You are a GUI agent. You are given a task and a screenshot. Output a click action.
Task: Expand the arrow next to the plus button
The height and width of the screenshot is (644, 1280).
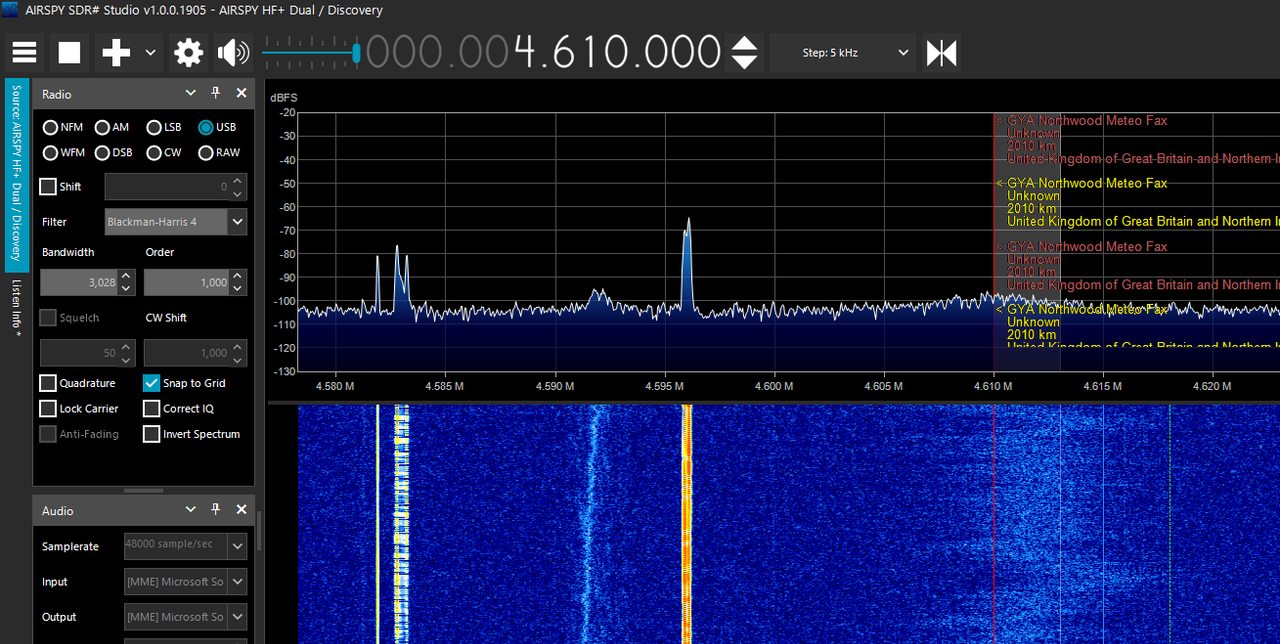[151, 52]
